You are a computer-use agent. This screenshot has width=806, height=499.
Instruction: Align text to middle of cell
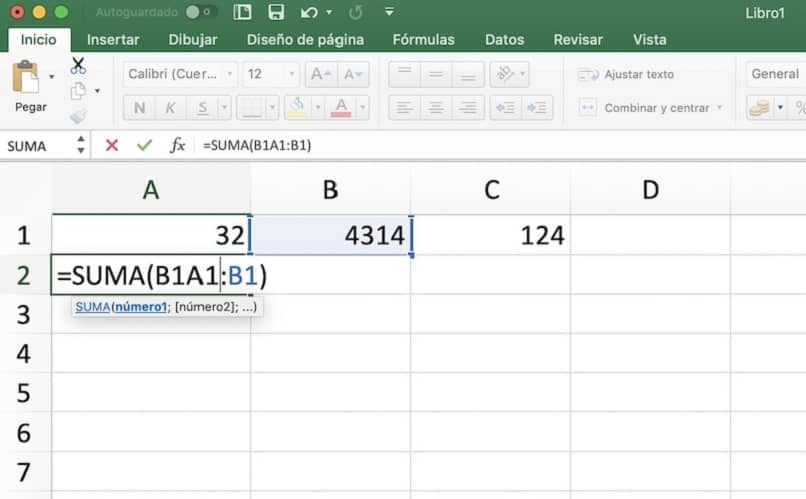coord(436,75)
